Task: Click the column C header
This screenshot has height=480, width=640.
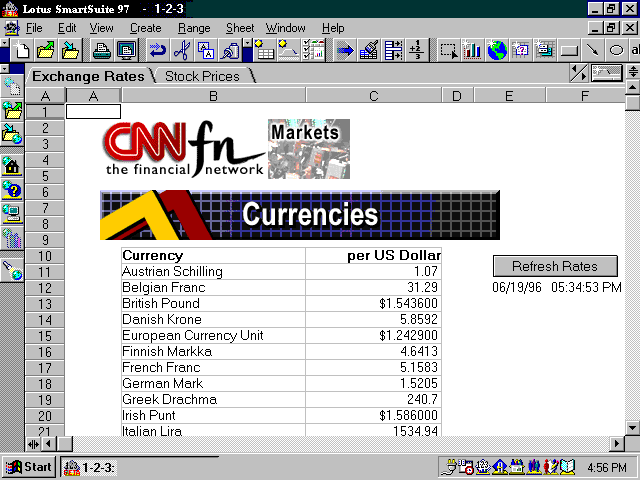Action: tap(373, 96)
